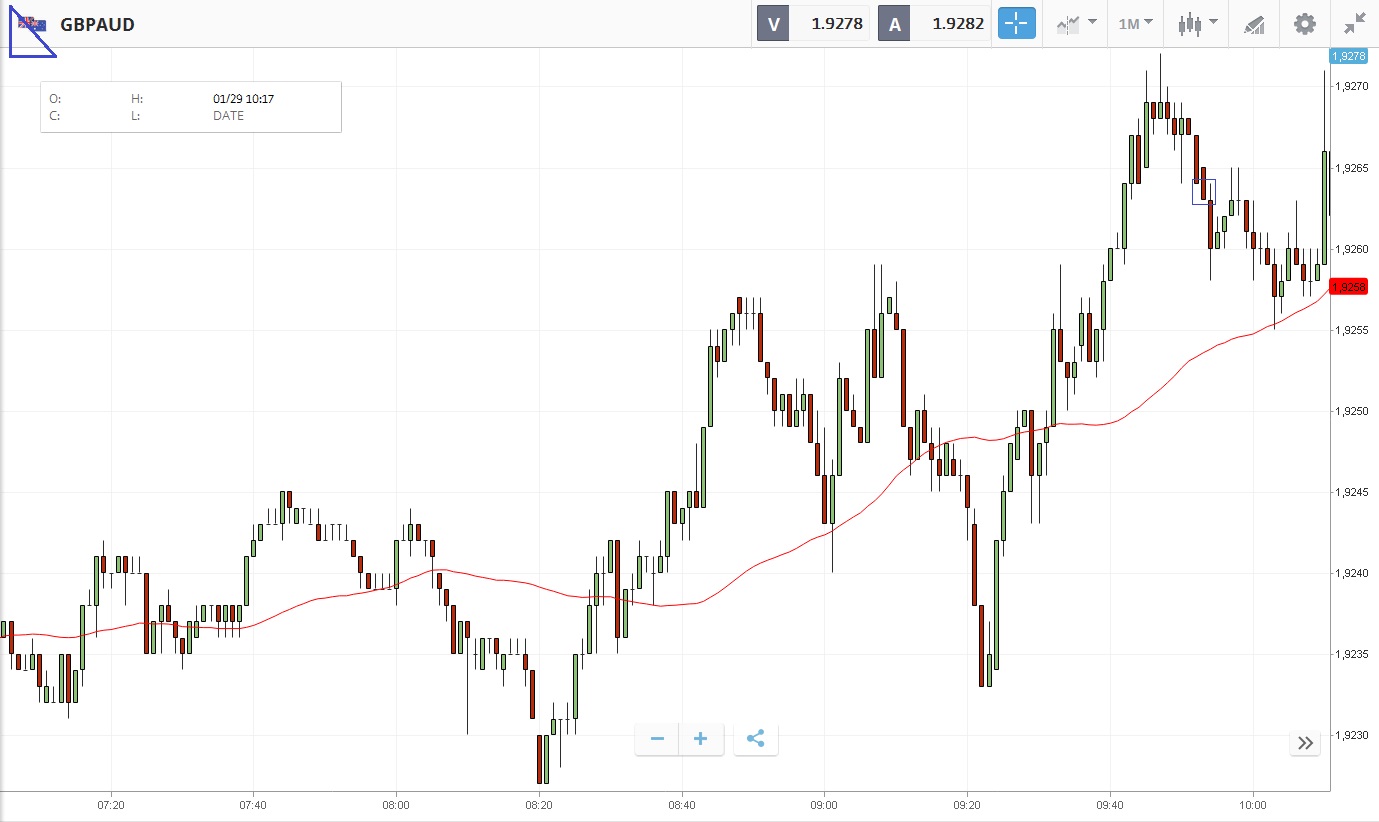The width and height of the screenshot is (1379, 822).
Task: Open the drawing tools pencil icon
Action: tap(1254, 24)
